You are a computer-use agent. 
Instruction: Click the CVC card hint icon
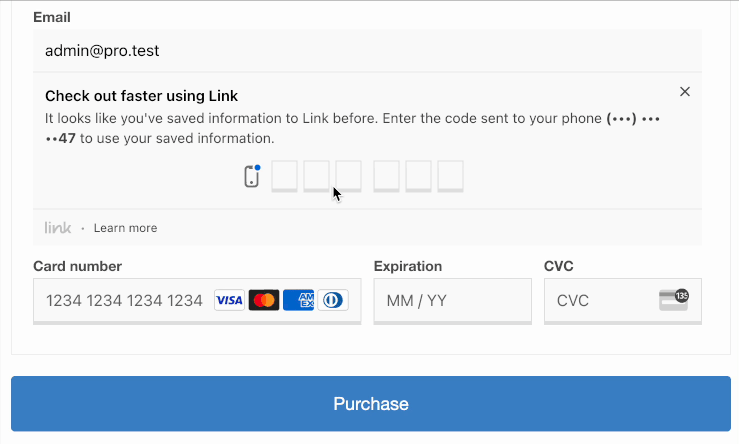(673, 300)
